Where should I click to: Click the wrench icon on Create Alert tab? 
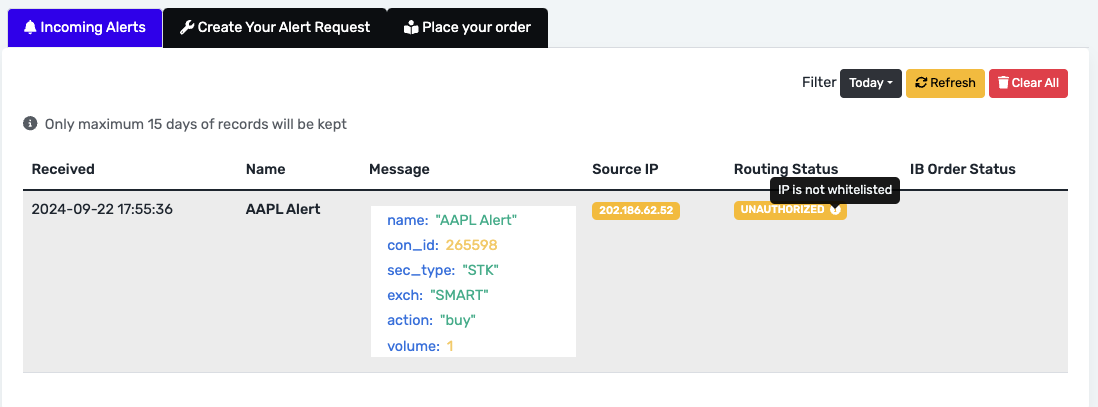[187, 28]
